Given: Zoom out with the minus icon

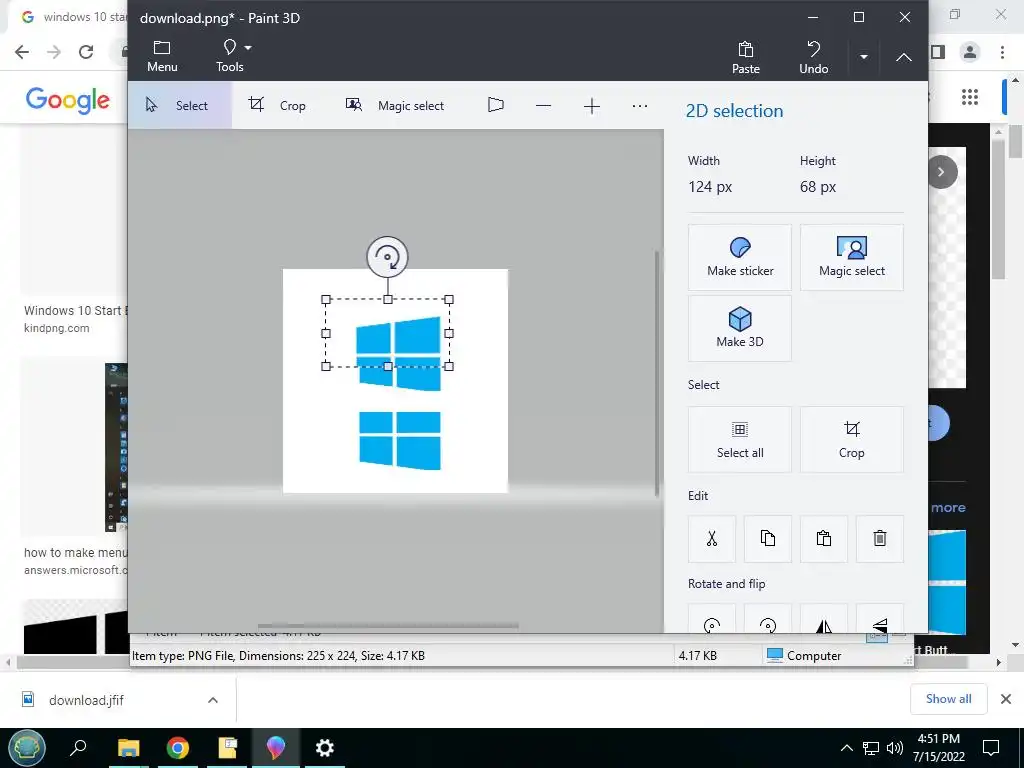Looking at the screenshot, I should coord(543,106).
